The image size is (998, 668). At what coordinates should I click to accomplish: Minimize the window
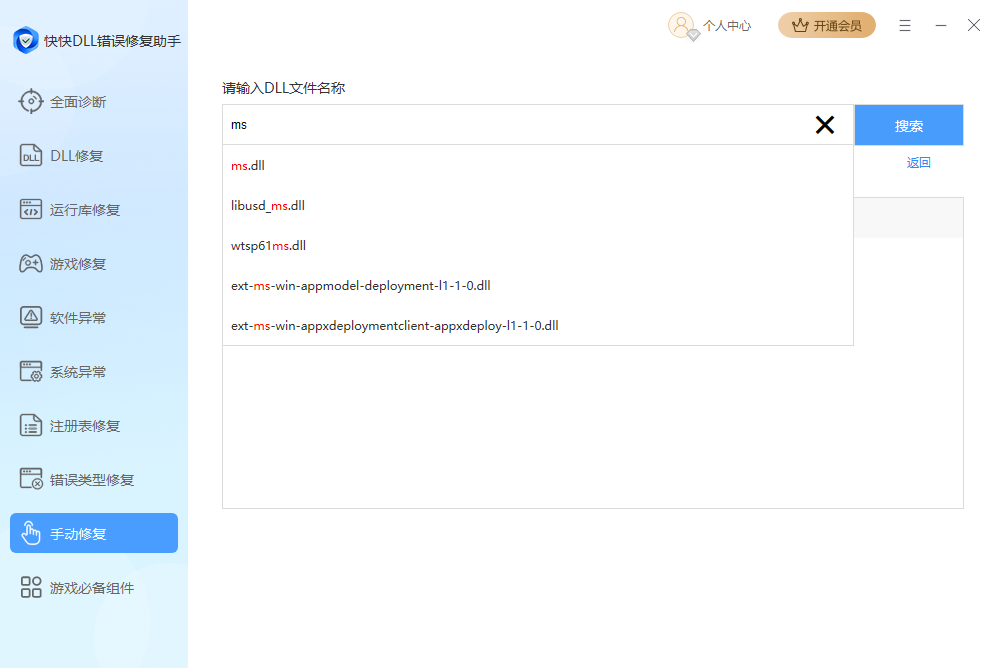pos(941,25)
